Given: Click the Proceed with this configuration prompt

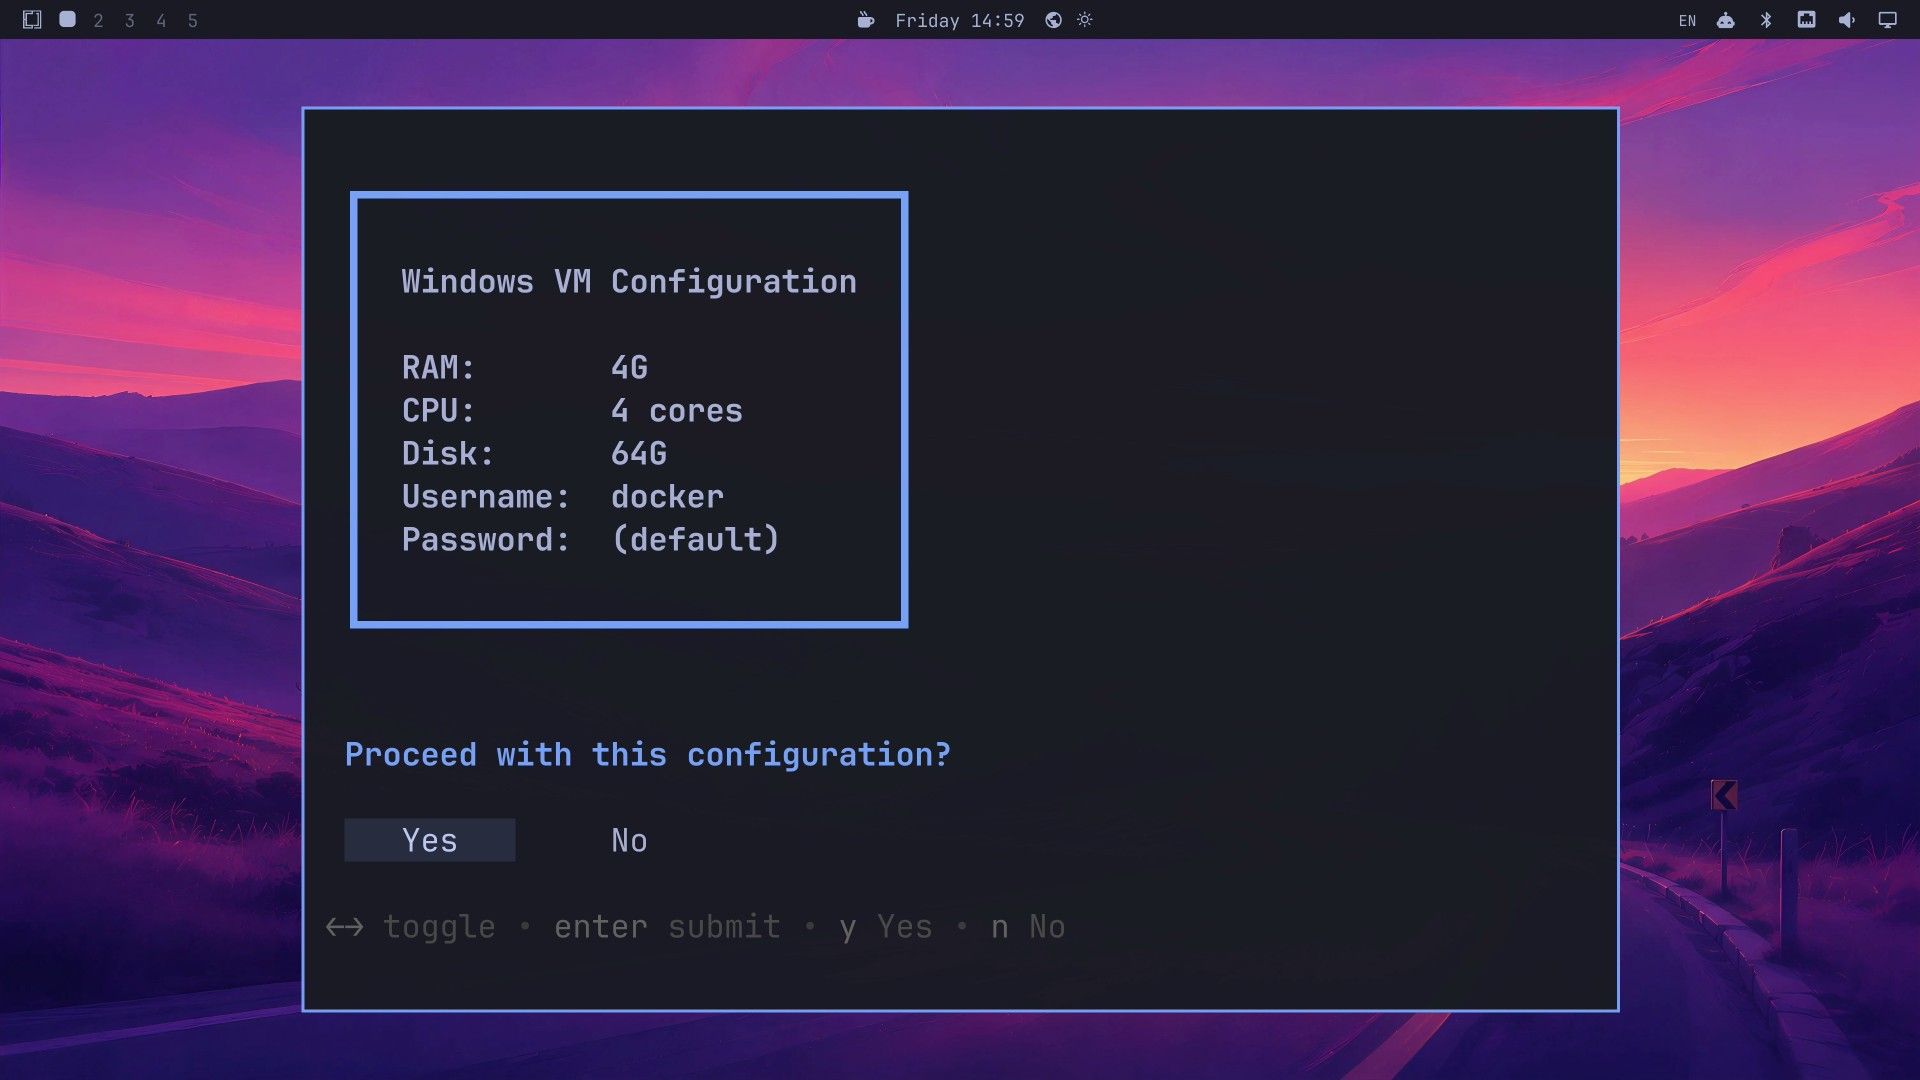Looking at the screenshot, I should tap(648, 754).
